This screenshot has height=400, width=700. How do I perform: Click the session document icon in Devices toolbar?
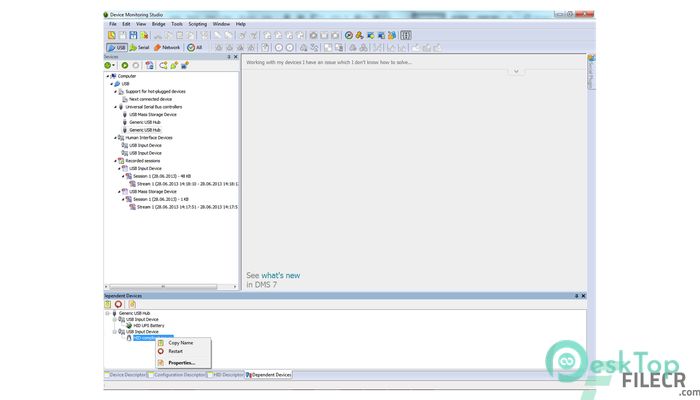(x=149, y=66)
